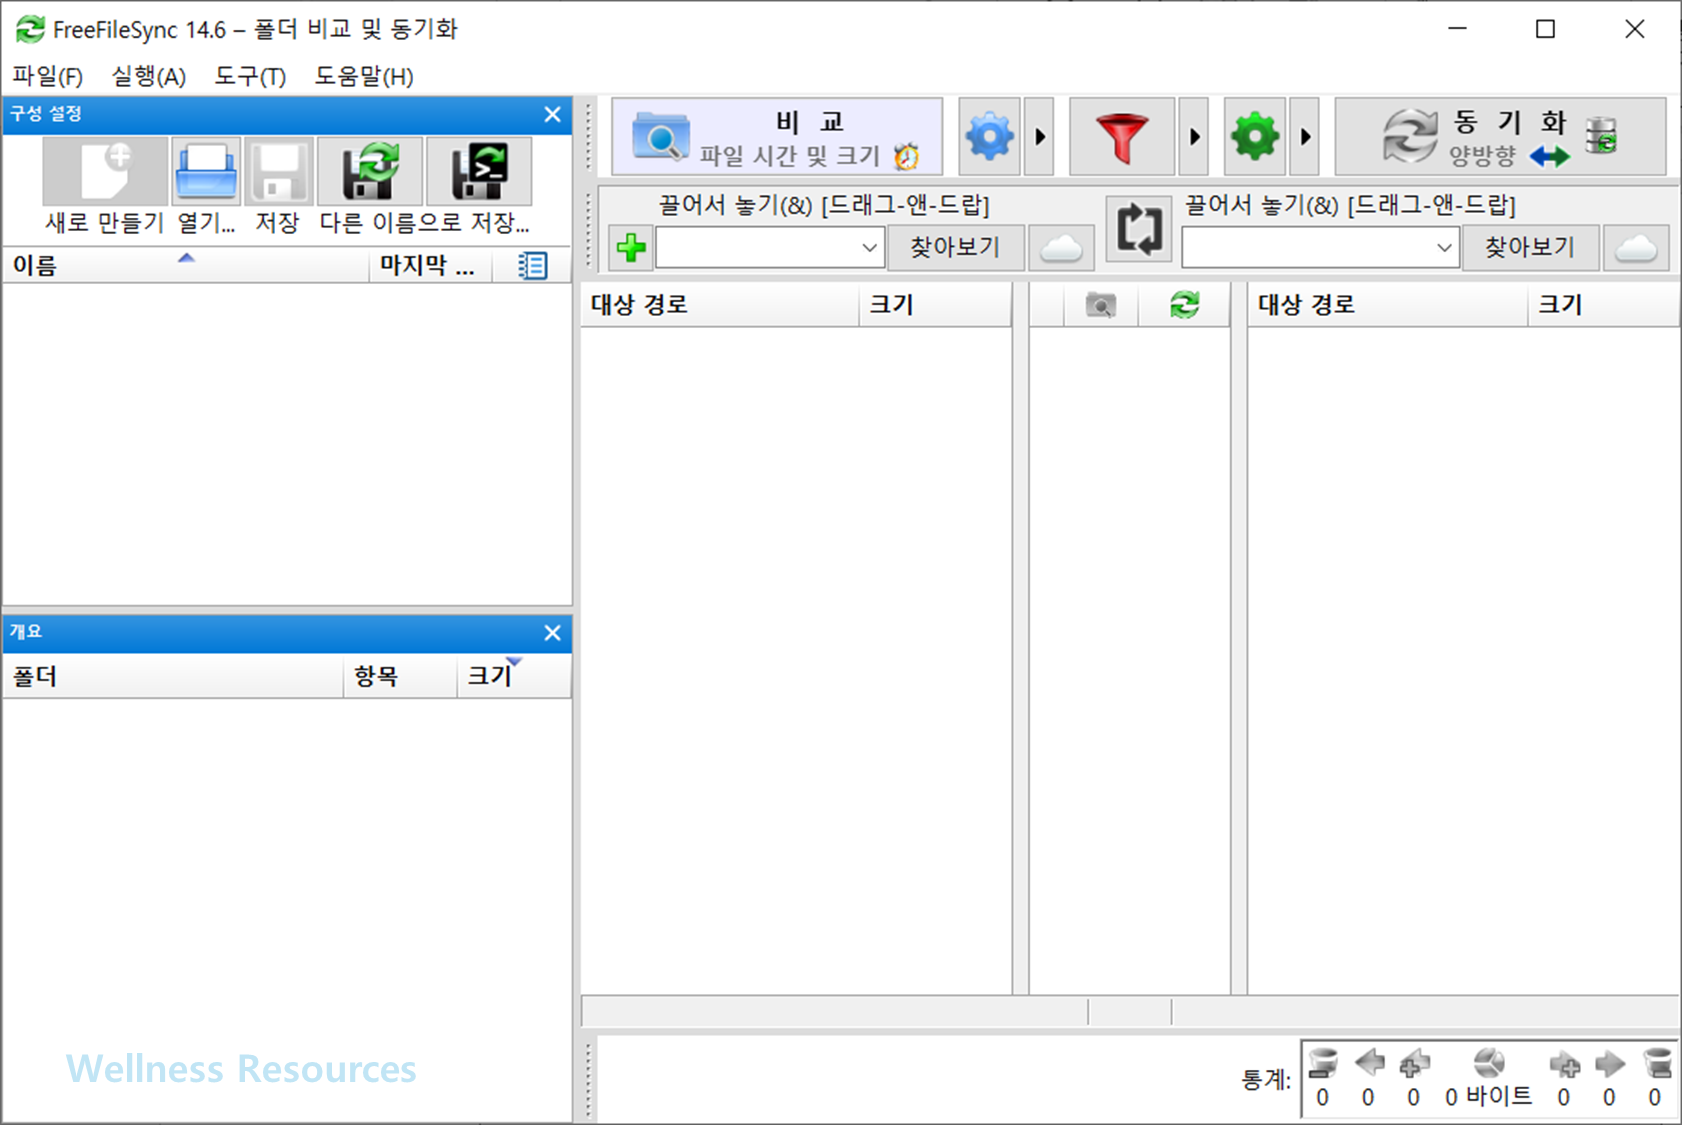This screenshot has height=1125, width=1682.
Task: Sort configurations by 마지막 column
Action: 430,266
